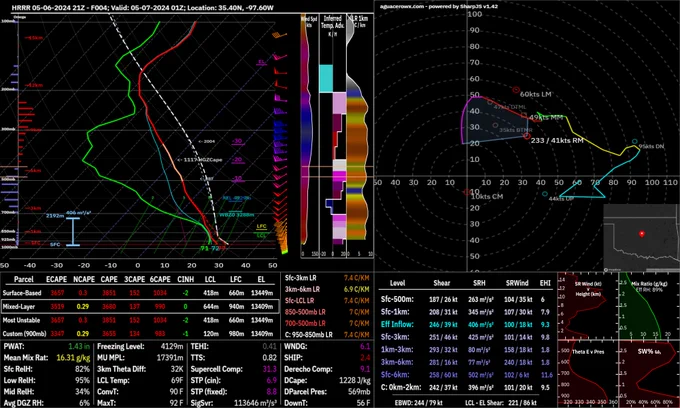
Task: Click the Sfc-6km shear level row
Action: pyautogui.click(x=466, y=375)
